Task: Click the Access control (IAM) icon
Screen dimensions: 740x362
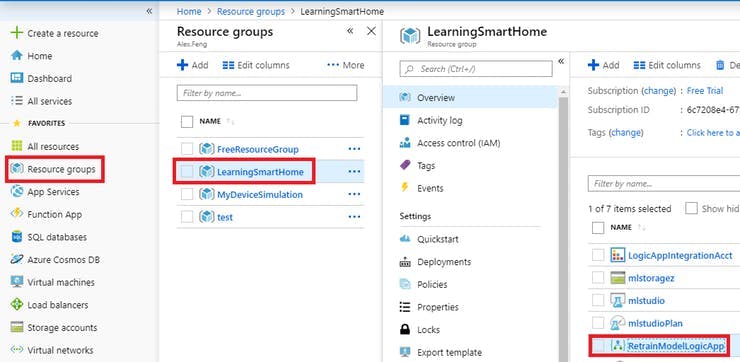Action: (405, 143)
